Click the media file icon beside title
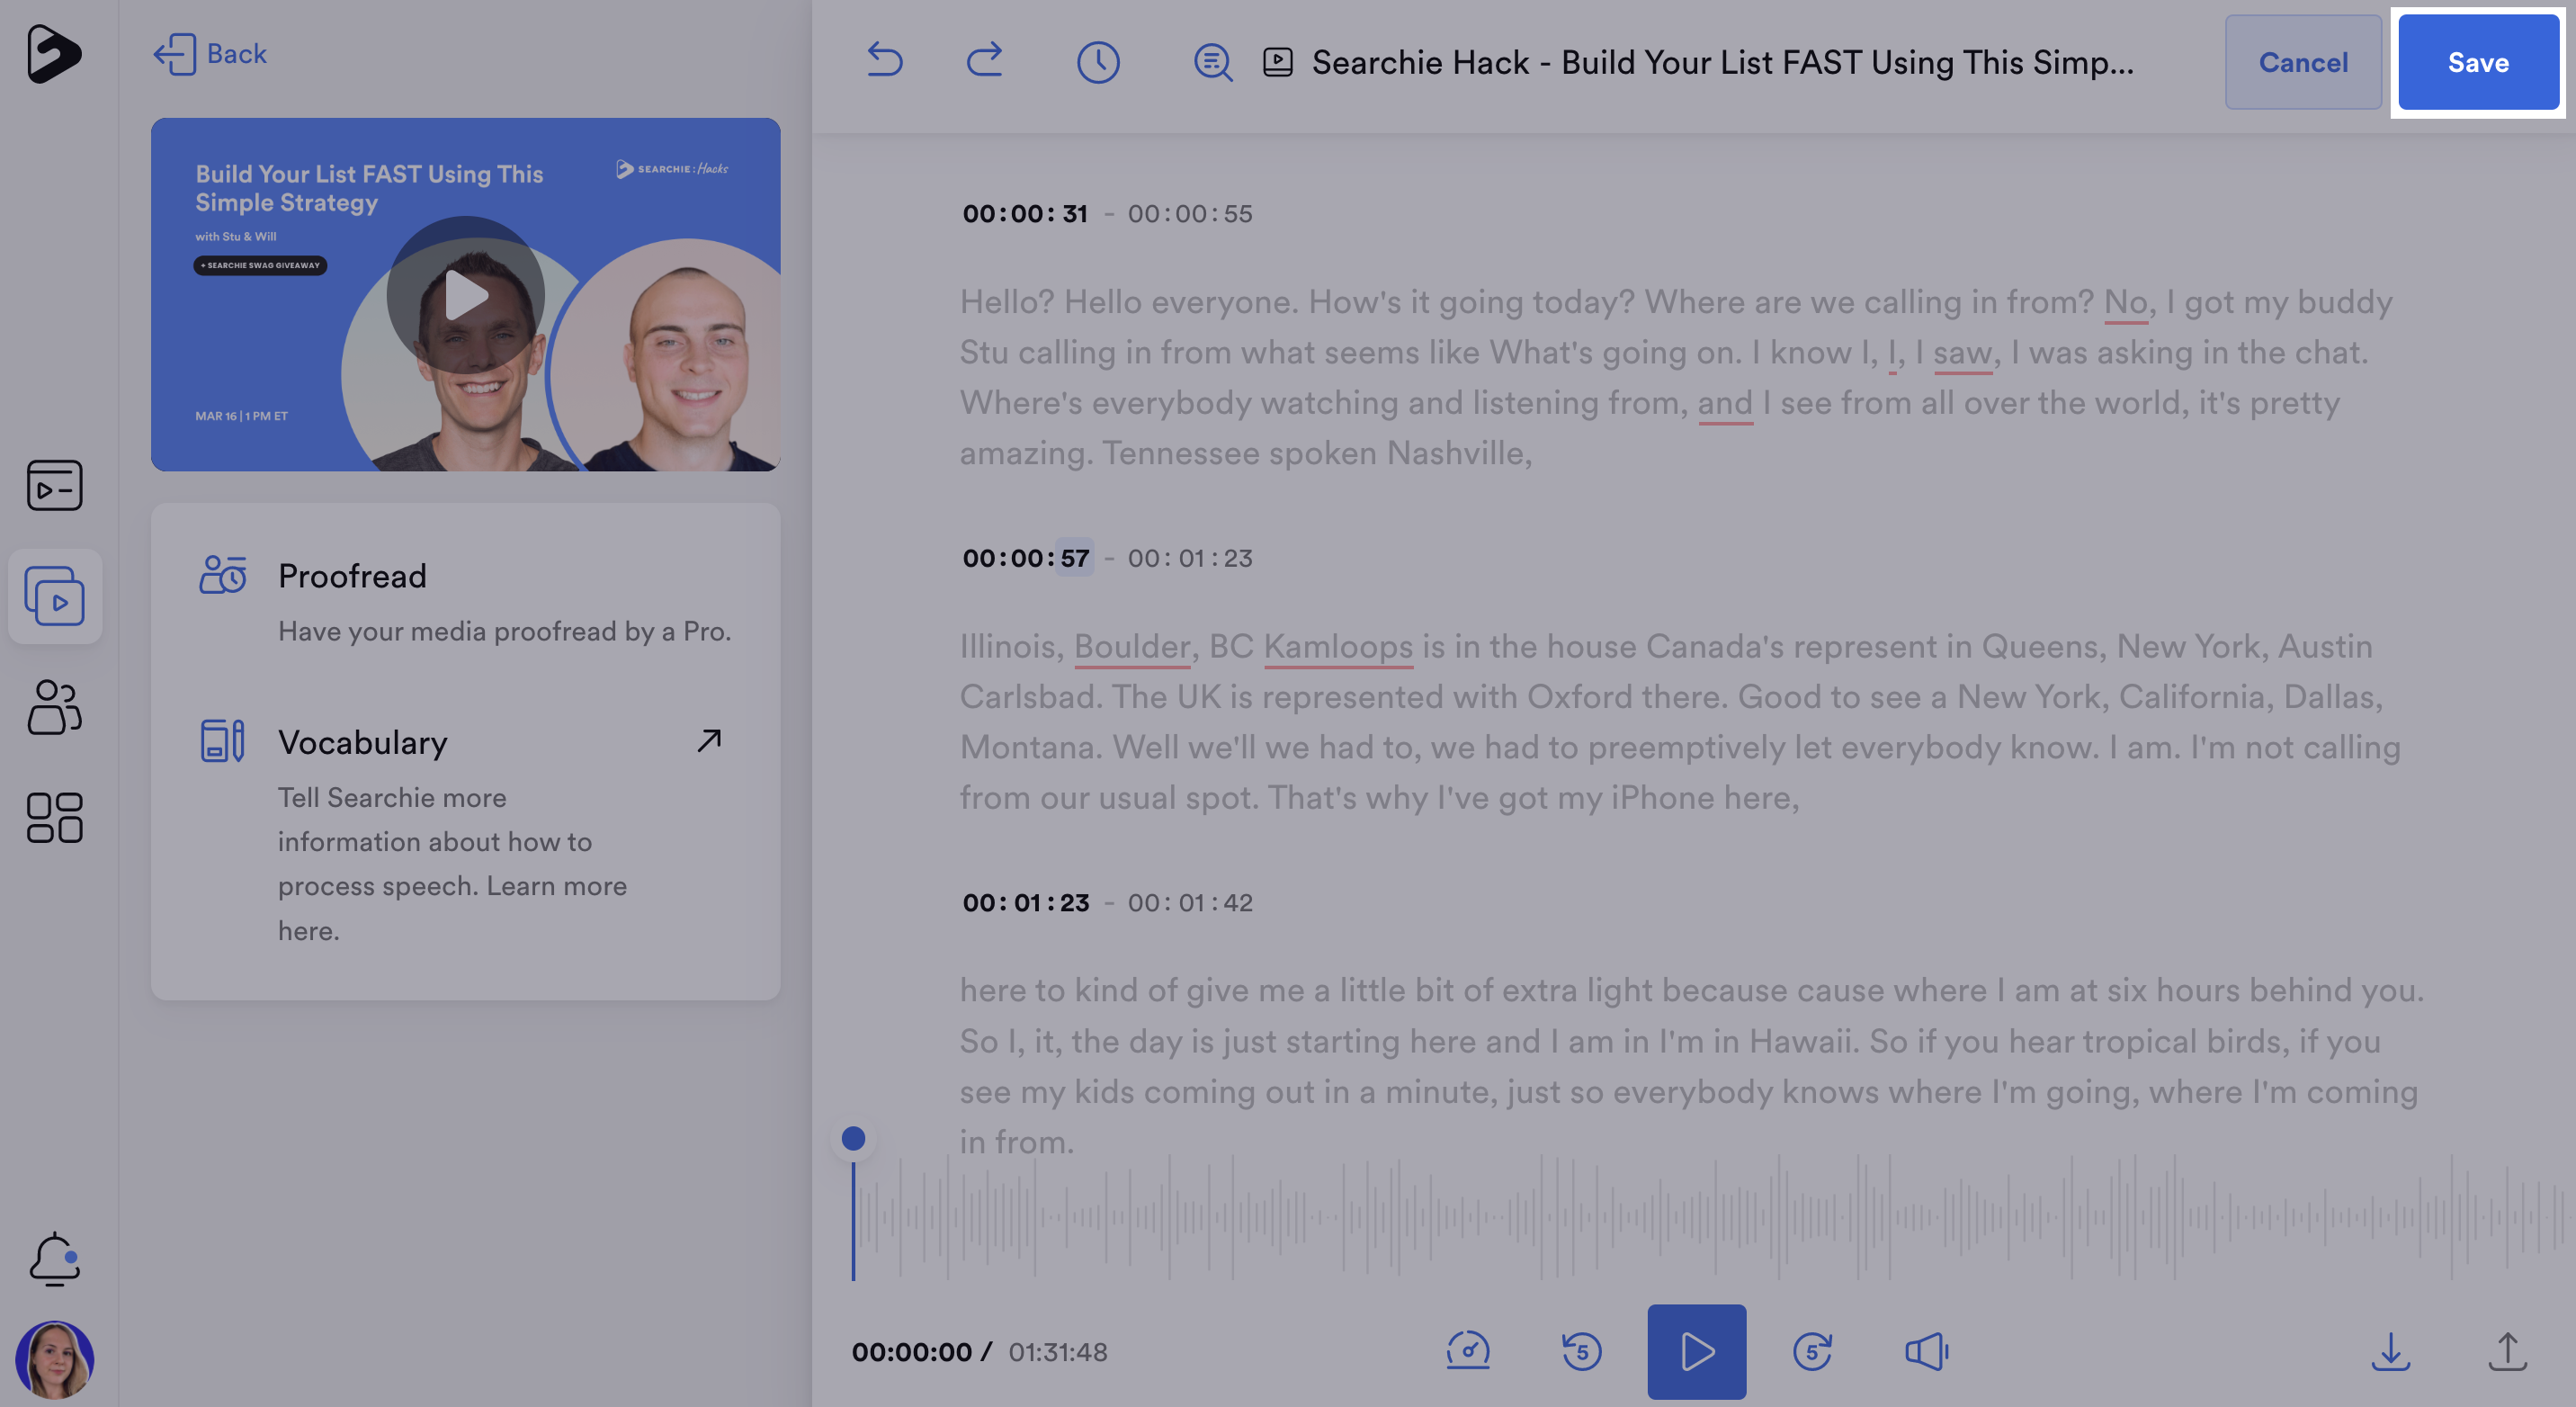Viewport: 2576px width, 1407px height. pos(1278,62)
